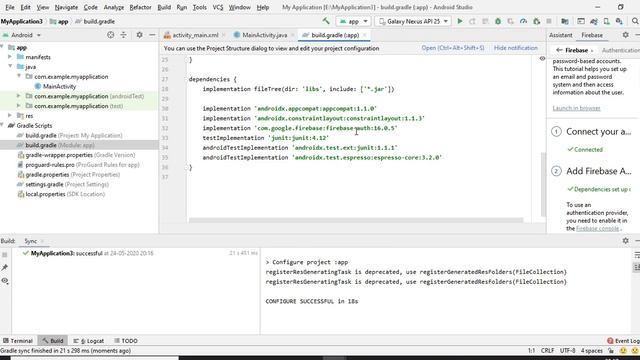
Task: Click the editor horizontal scrollbar
Action: pyautogui.click(x=356, y=220)
